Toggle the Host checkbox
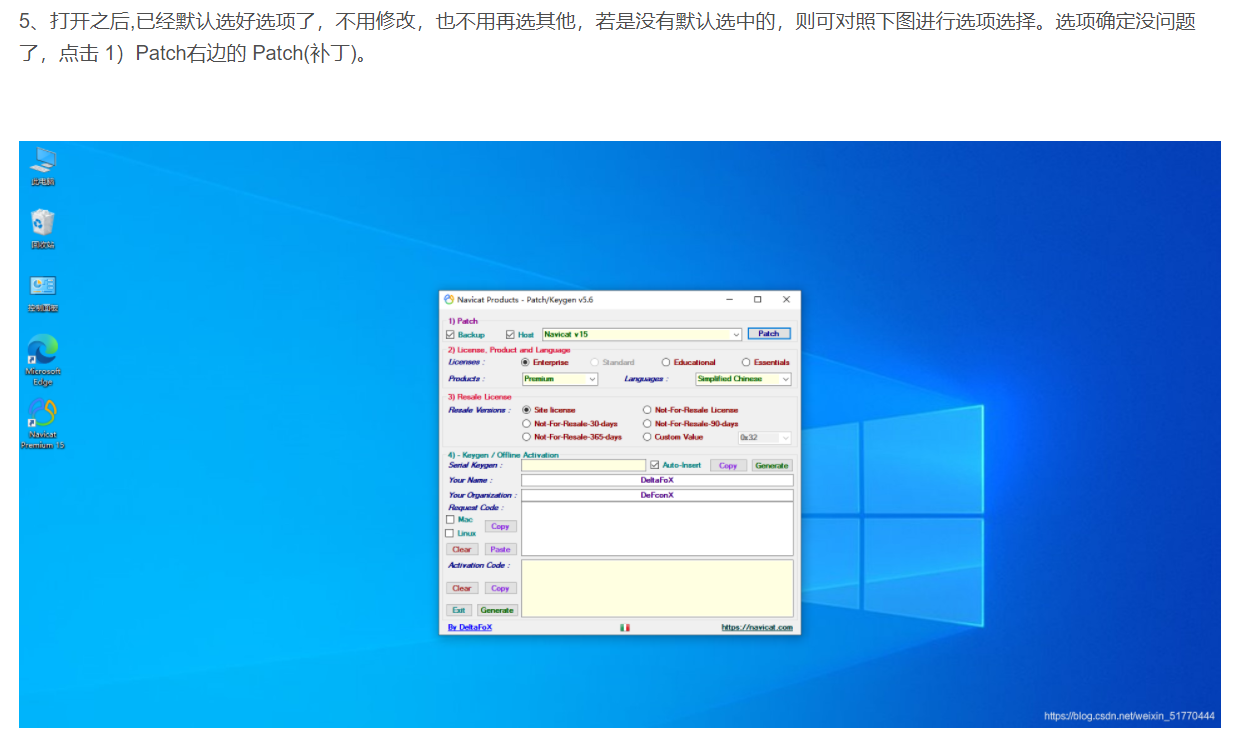This screenshot has height=743, width=1233. click(x=510, y=334)
